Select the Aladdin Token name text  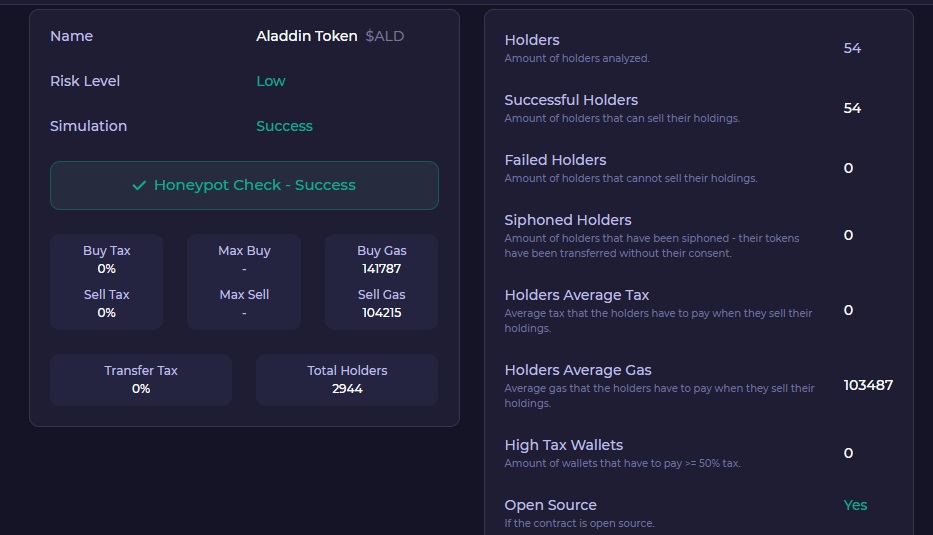point(306,36)
